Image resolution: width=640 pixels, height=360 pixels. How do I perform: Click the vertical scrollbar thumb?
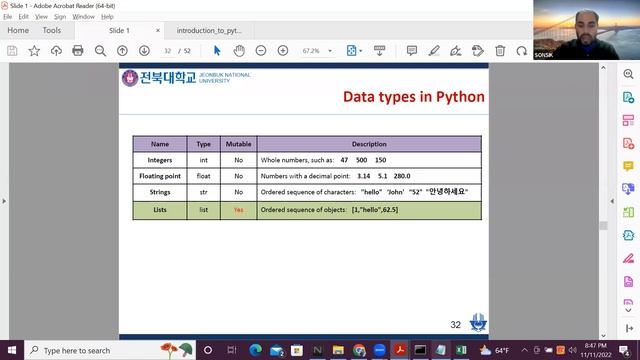[603, 225]
